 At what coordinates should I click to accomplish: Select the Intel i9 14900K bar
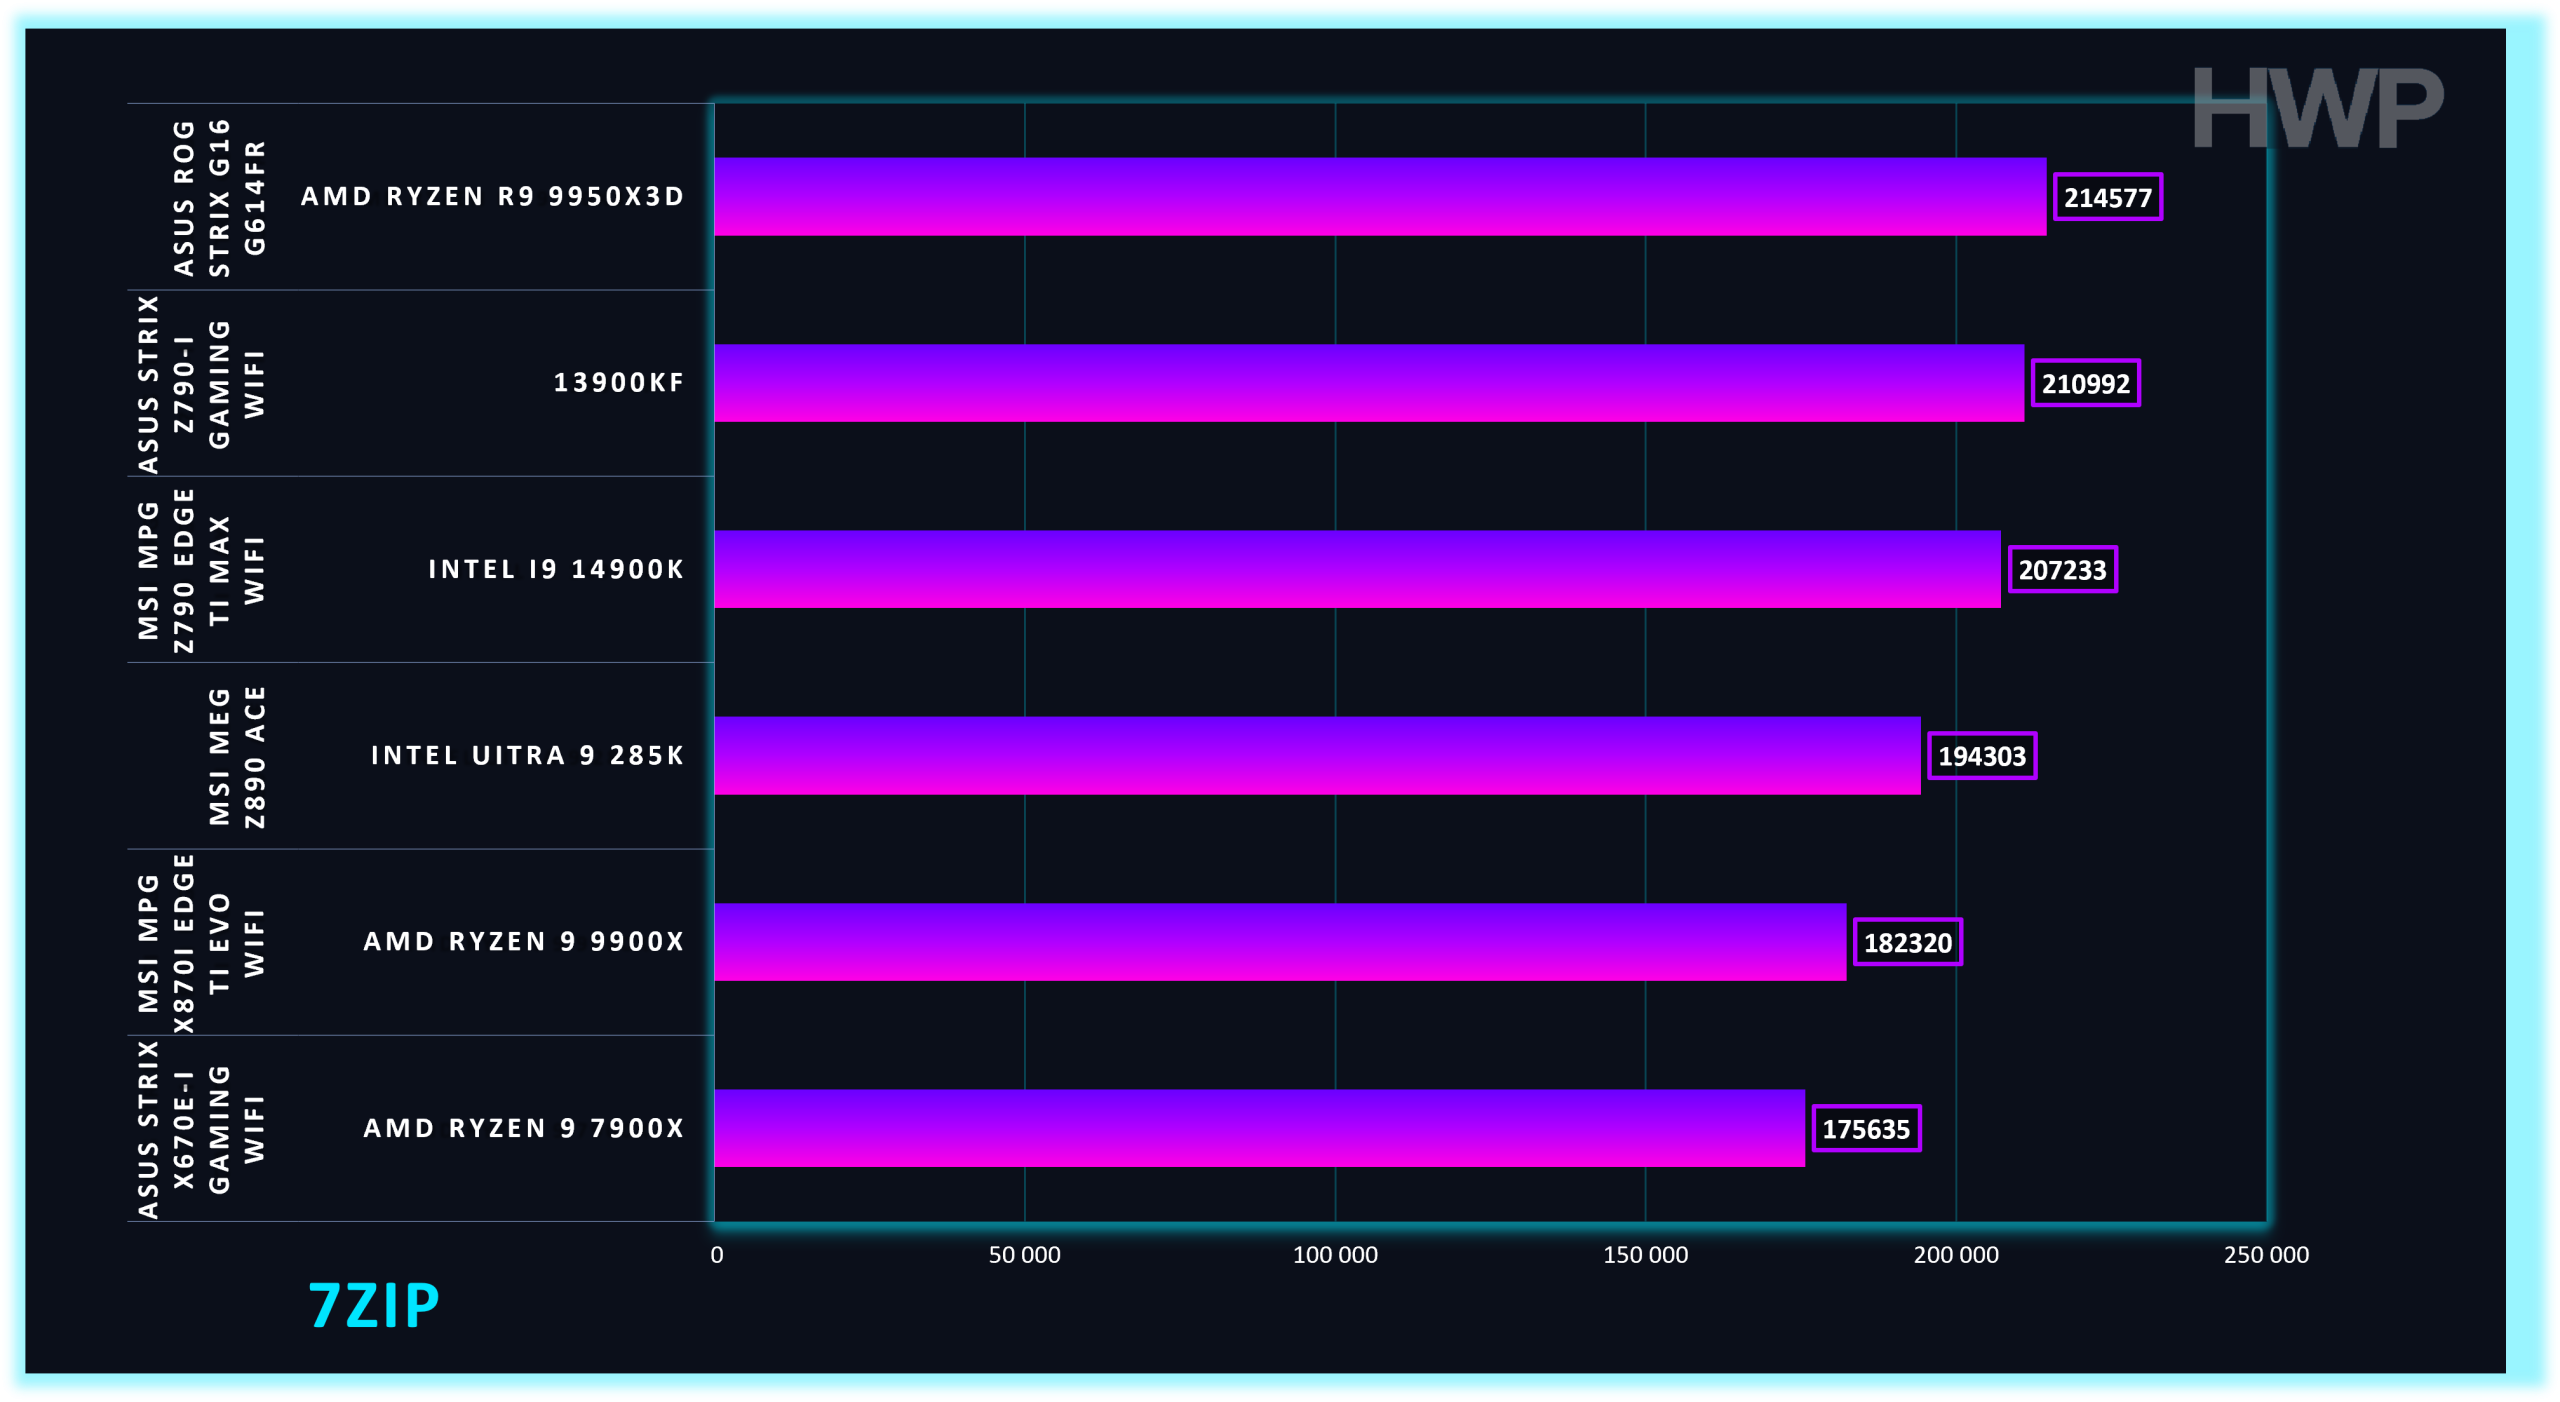[x=1357, y=569]
